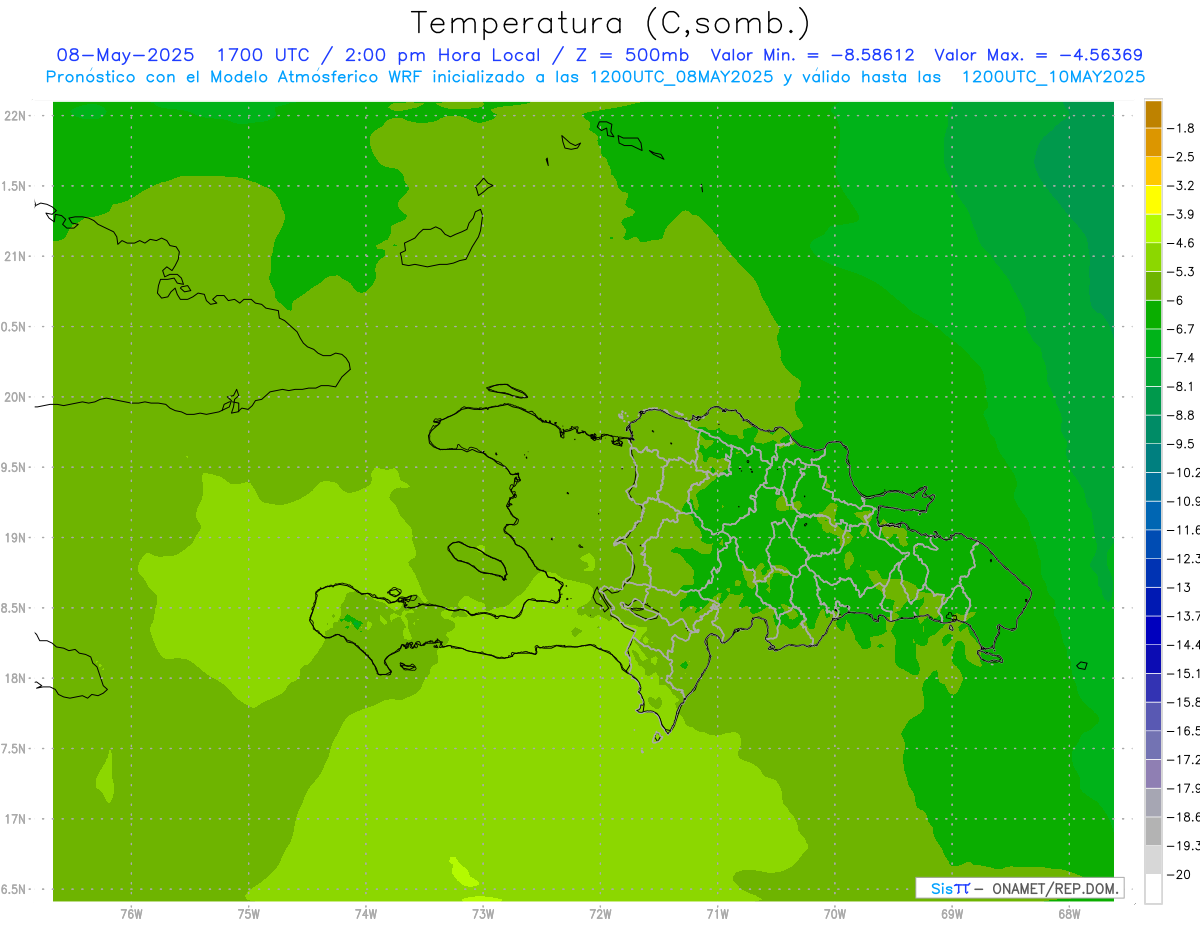Click the title 'Temperatura (C,somb.)'
1200x927 pixels.
610,23
